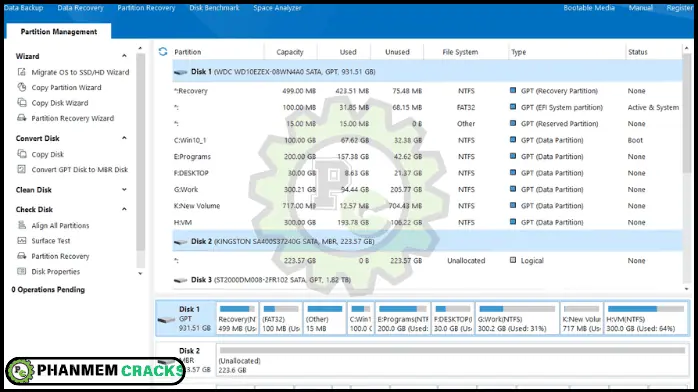Select Disk 2 (Unallocated) 223.6 GB block
Image resolution: width=698 pixels, height=392 pixels.
[452, 360]
